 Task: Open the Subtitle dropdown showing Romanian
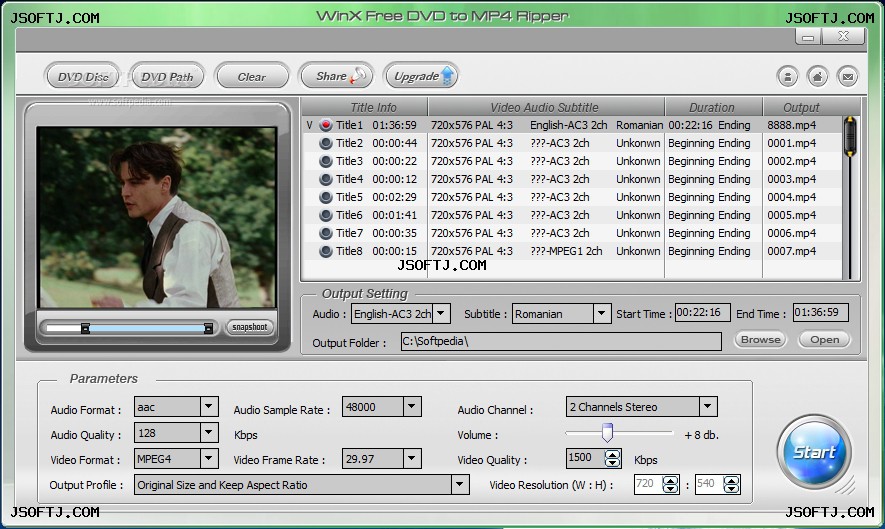pos(602,313)
